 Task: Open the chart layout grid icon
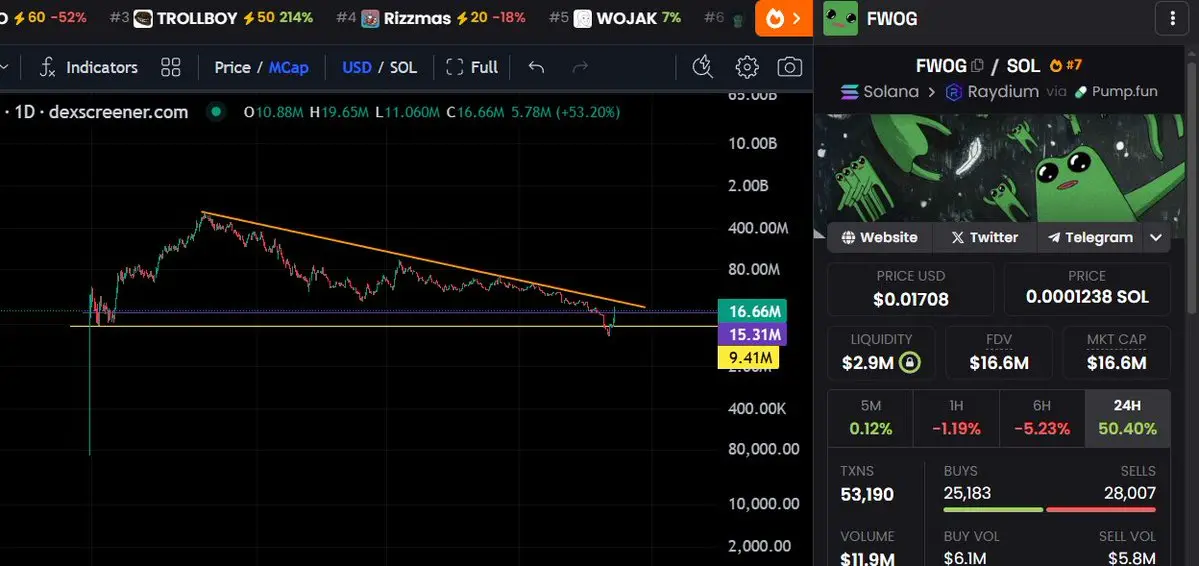pyautogui.click(x=171, y=67)
